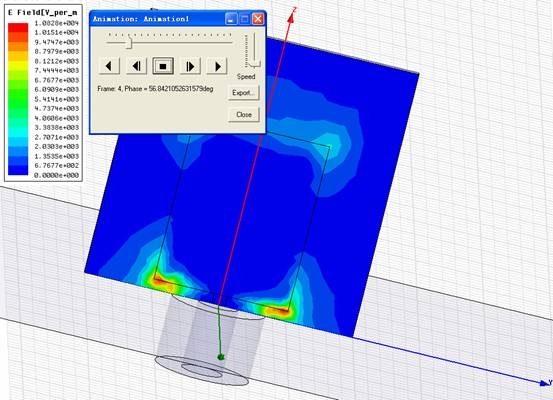
Task: Click the Animation: Animation1 title bar
Action: 157,19
